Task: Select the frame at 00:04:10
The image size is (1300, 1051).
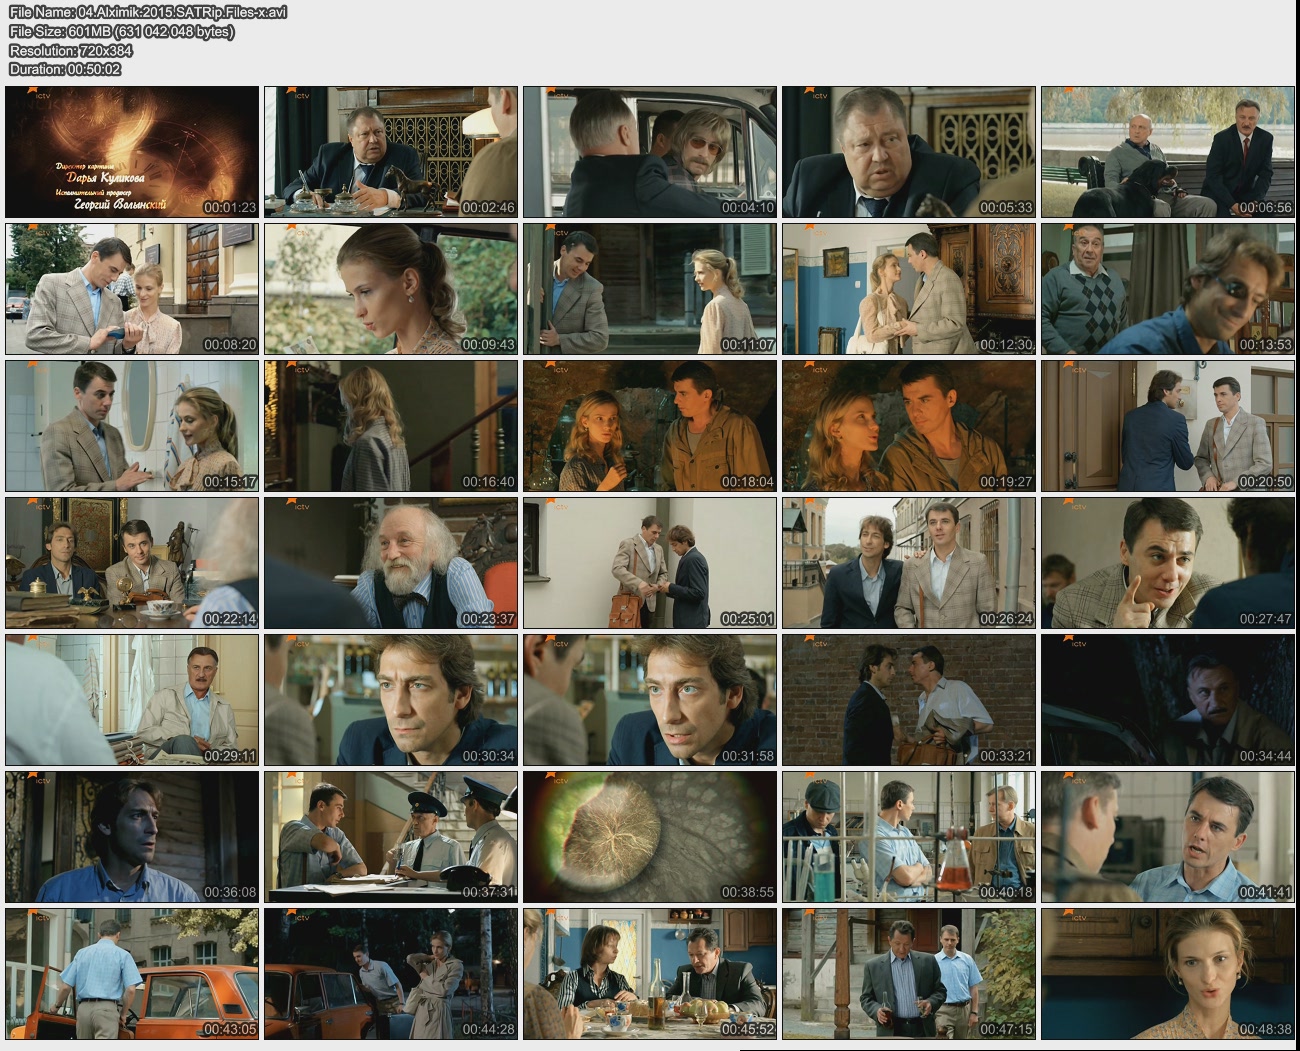Action: 649,152
